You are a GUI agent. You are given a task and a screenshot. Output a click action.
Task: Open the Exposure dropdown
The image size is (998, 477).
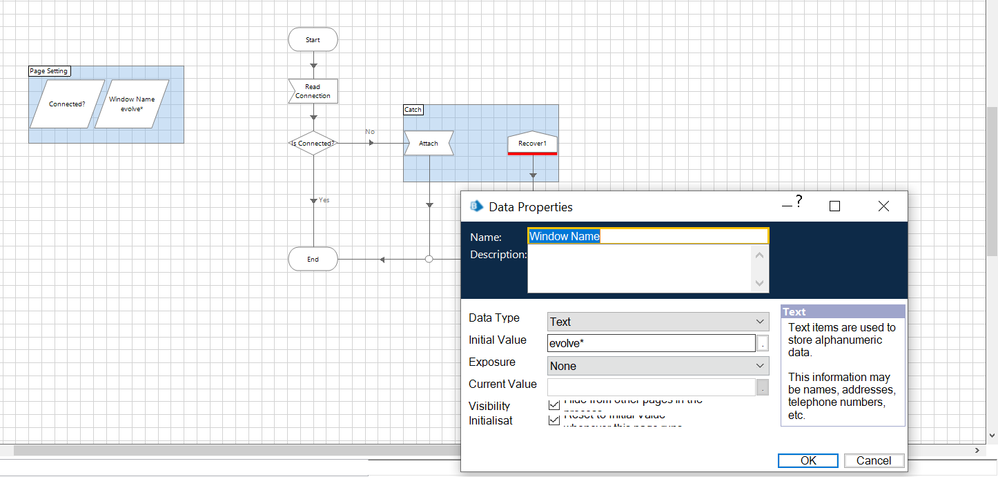[x=657, y=366]
